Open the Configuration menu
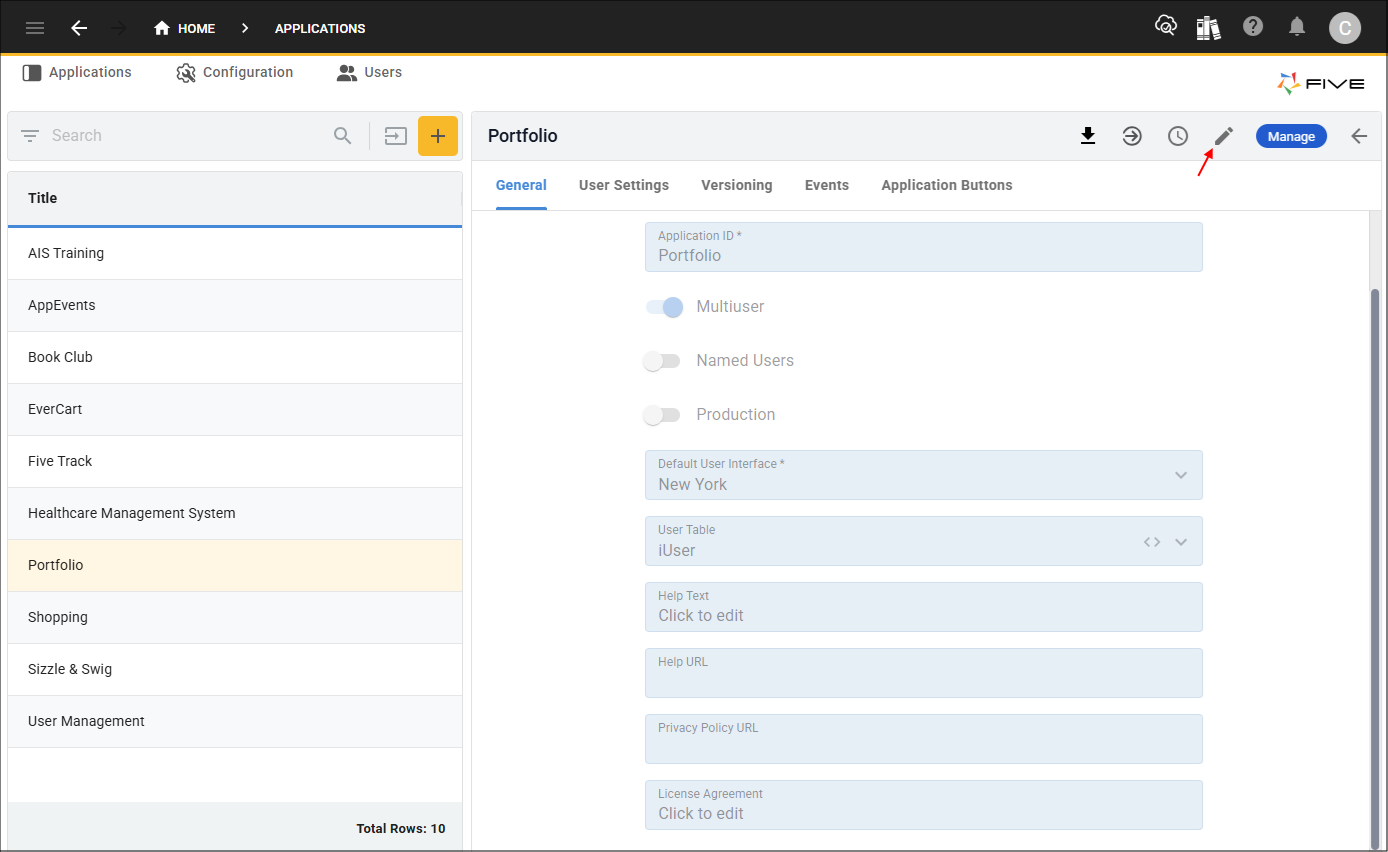 tap(235, 72)
